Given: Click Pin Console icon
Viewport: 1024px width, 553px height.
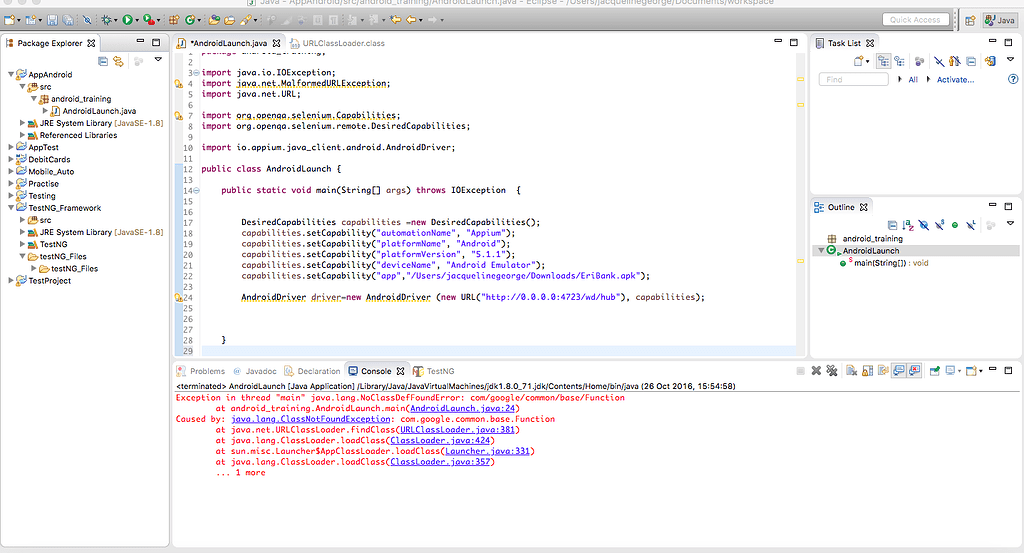Looking at the screenshot, I should point(935,371).
